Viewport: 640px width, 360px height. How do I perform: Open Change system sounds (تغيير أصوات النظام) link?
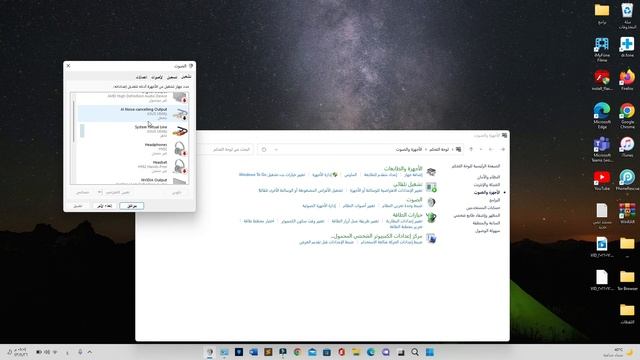359,206
